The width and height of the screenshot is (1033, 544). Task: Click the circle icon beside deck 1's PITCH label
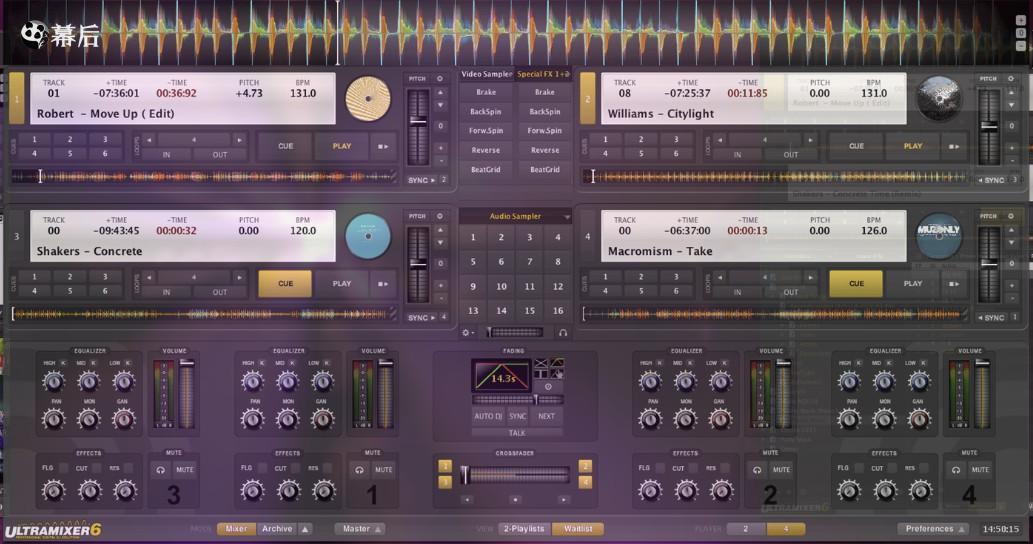(440, 78)
